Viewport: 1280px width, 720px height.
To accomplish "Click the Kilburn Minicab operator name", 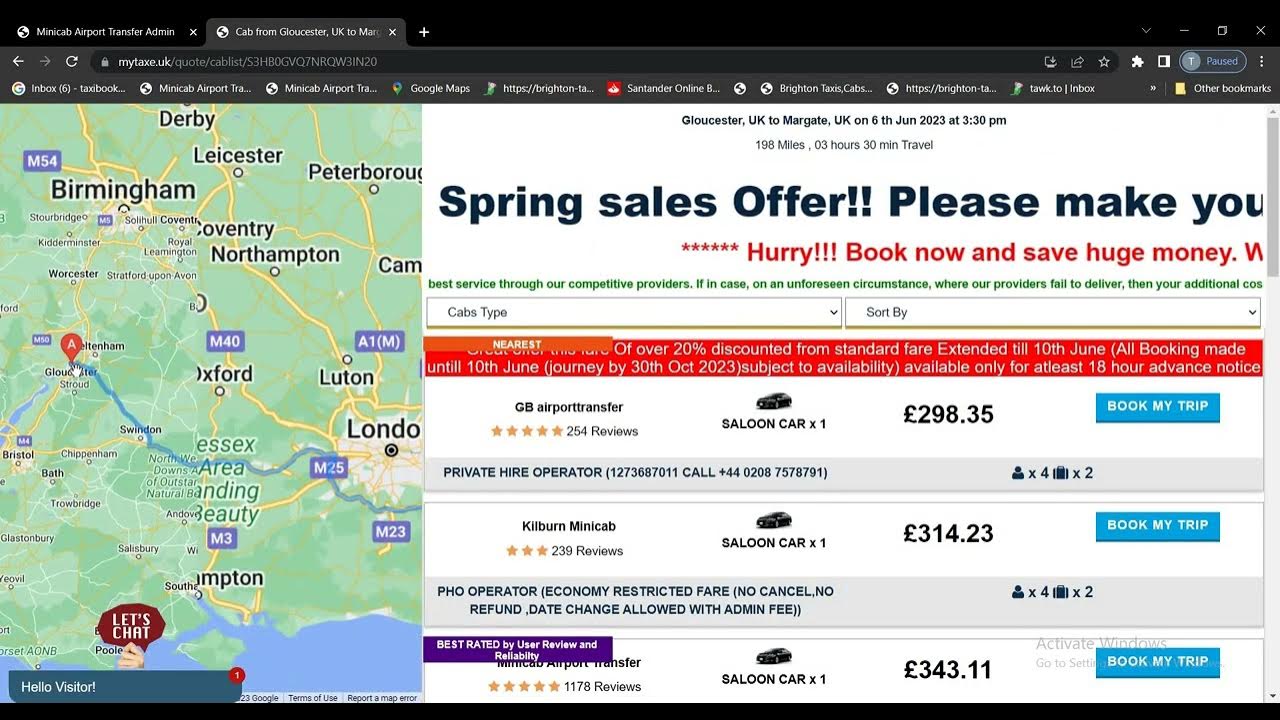I will (x=569, y=526).
